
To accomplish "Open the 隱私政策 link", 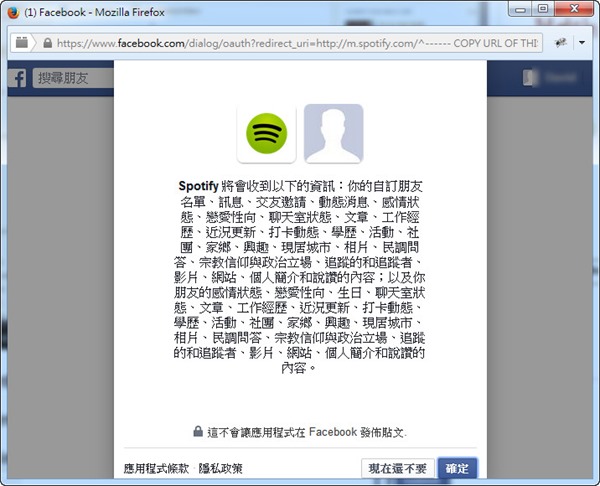I will (x=220, y=468).
